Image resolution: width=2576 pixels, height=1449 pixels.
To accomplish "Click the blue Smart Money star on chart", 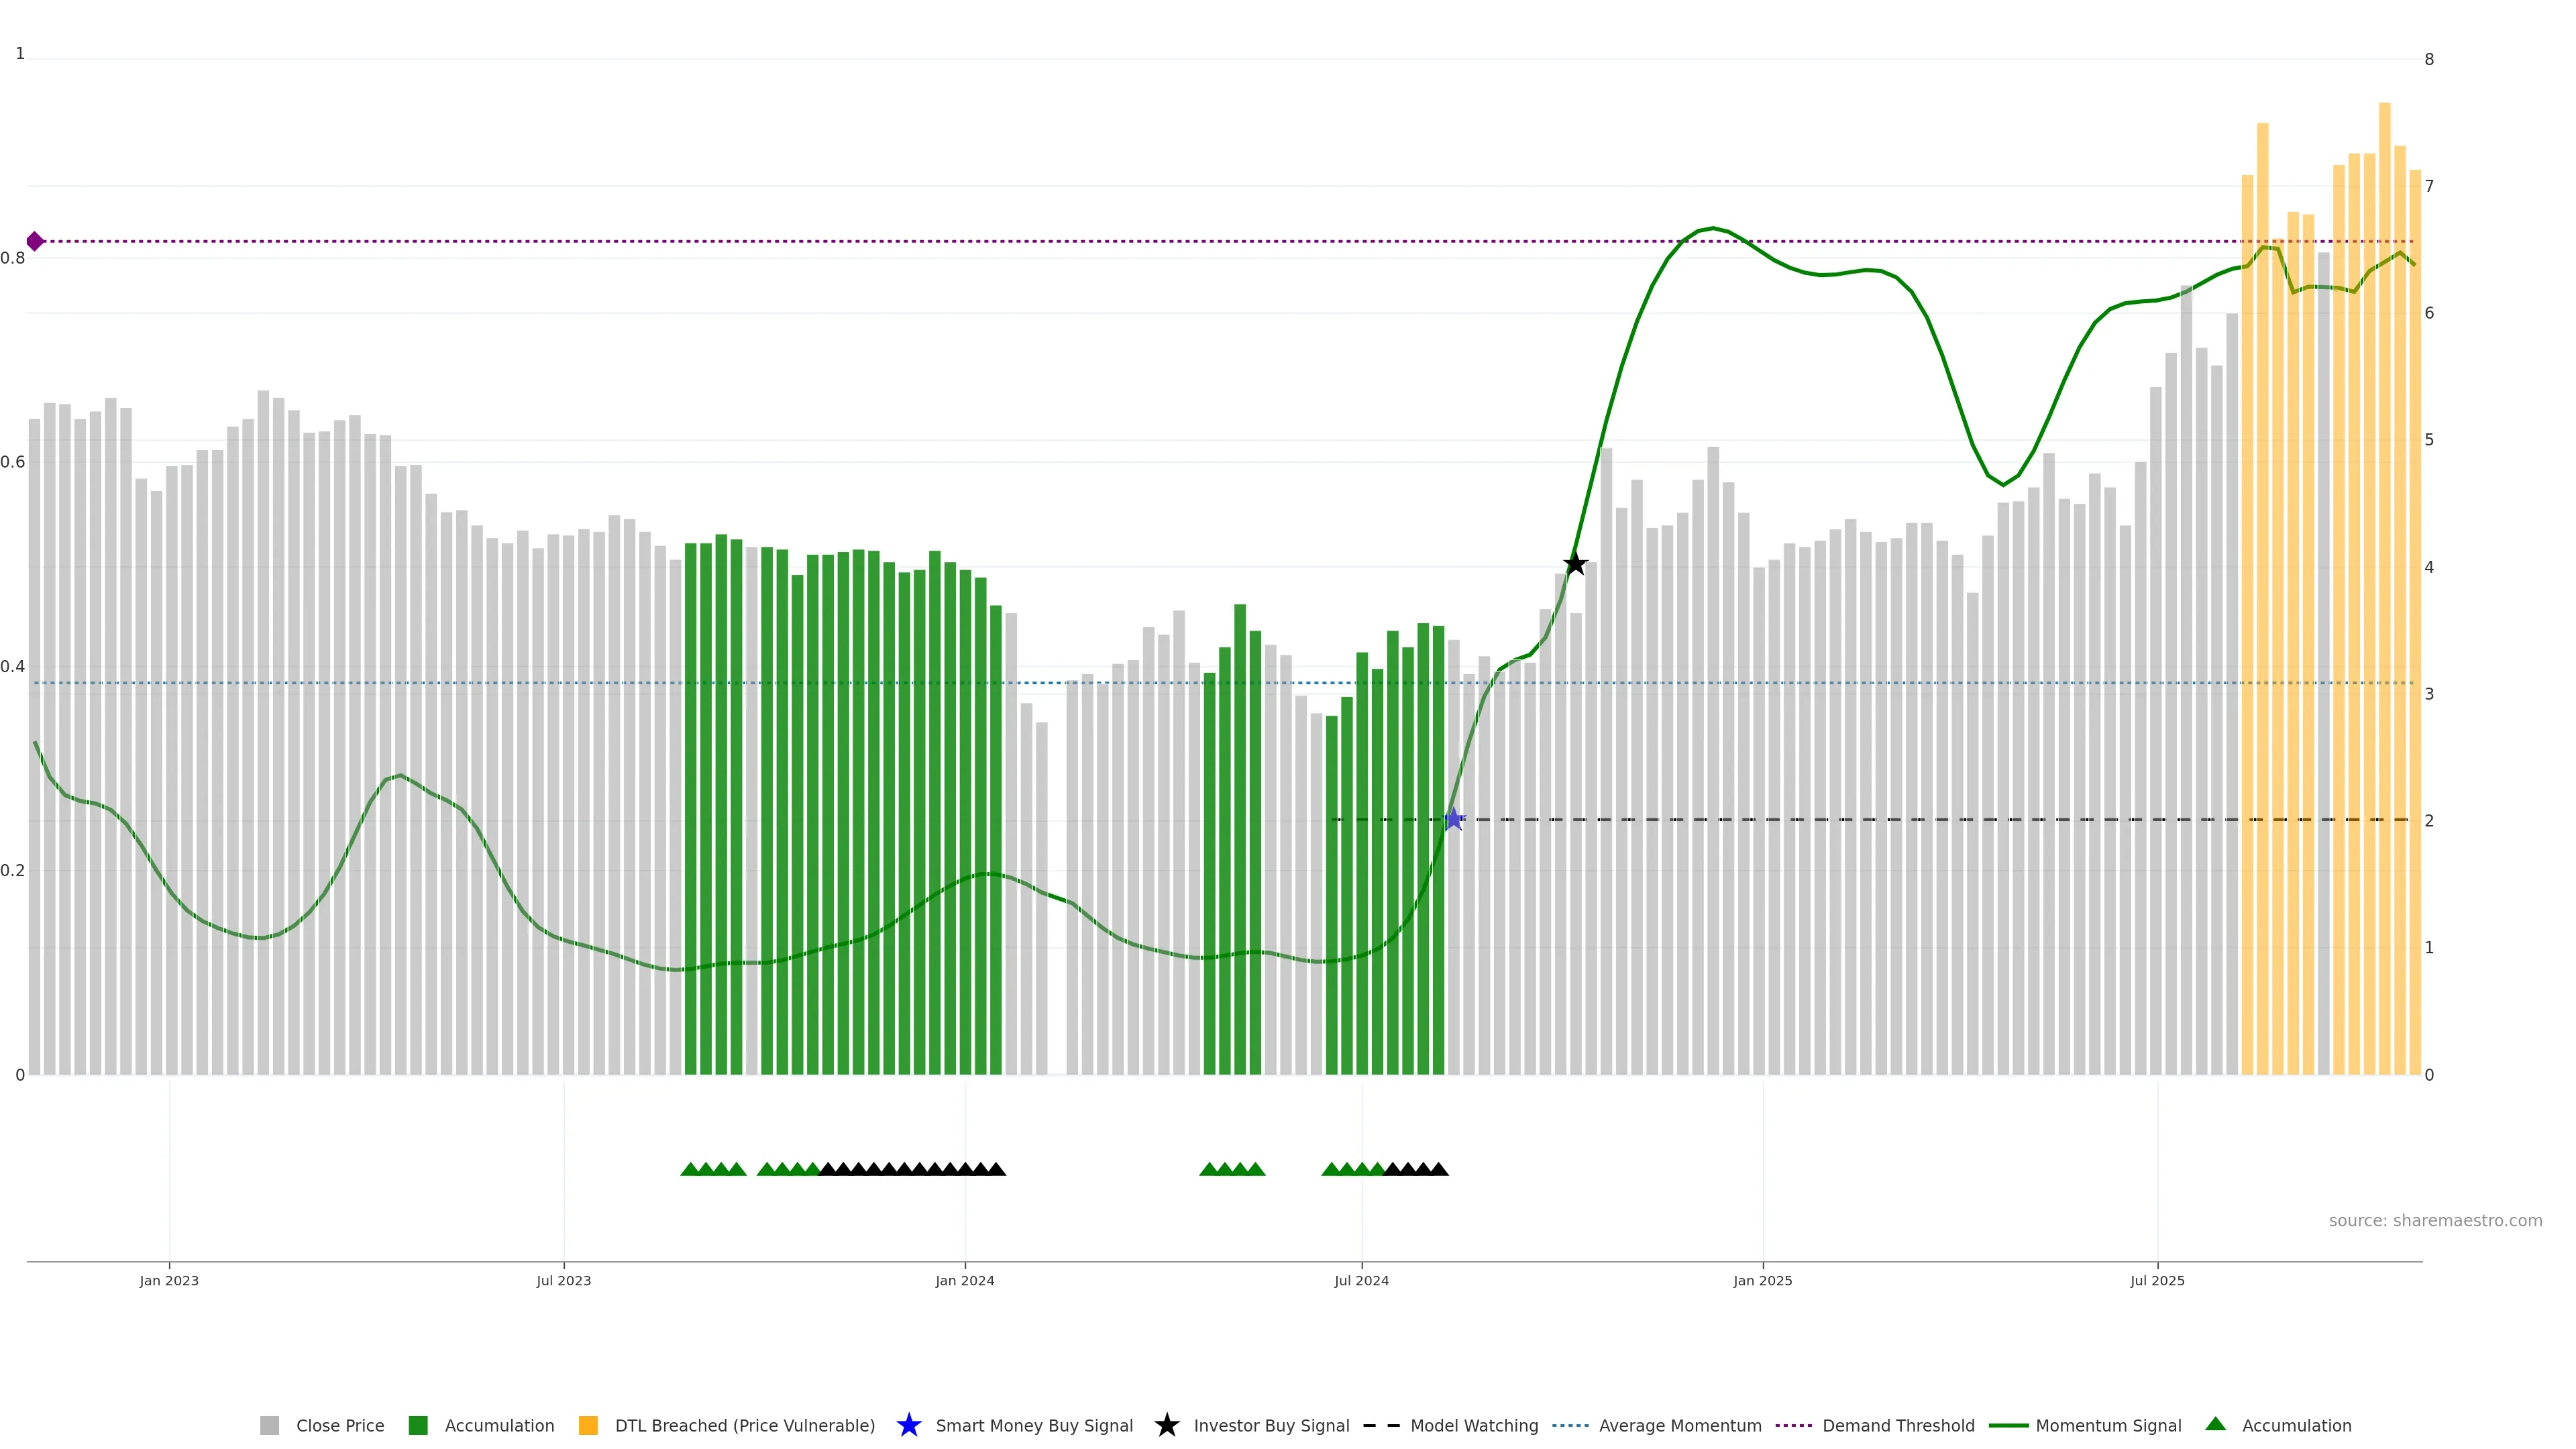I will click(1453, 819).
